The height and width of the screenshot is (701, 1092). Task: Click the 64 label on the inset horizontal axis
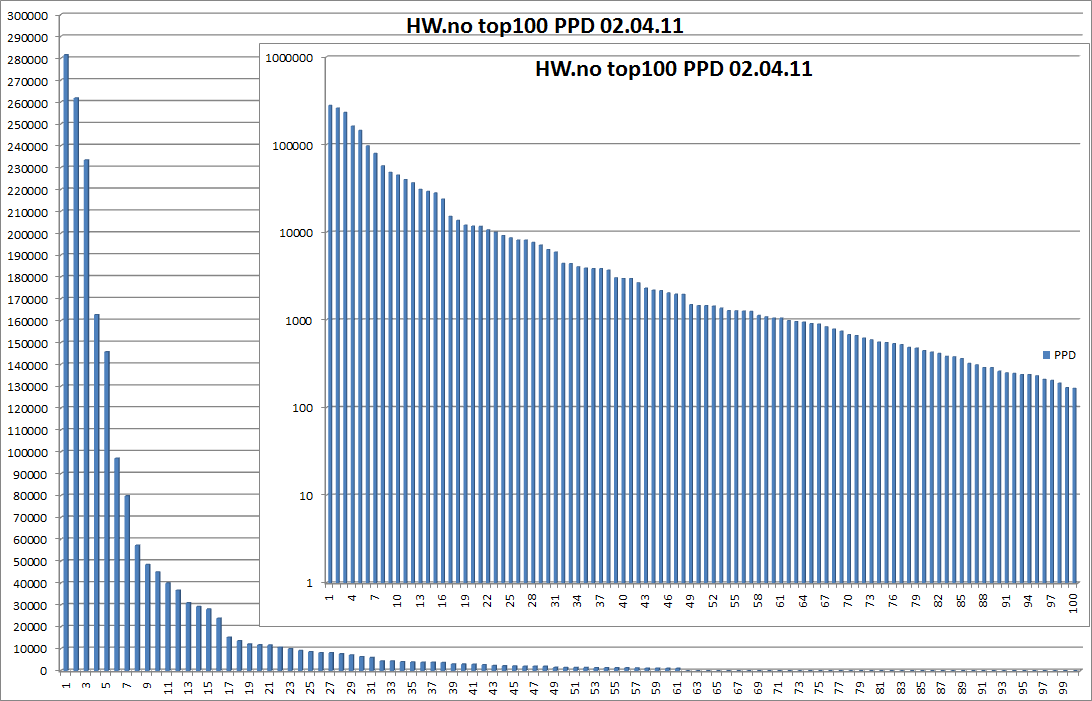pyautogui.click(x=803, y=601)
